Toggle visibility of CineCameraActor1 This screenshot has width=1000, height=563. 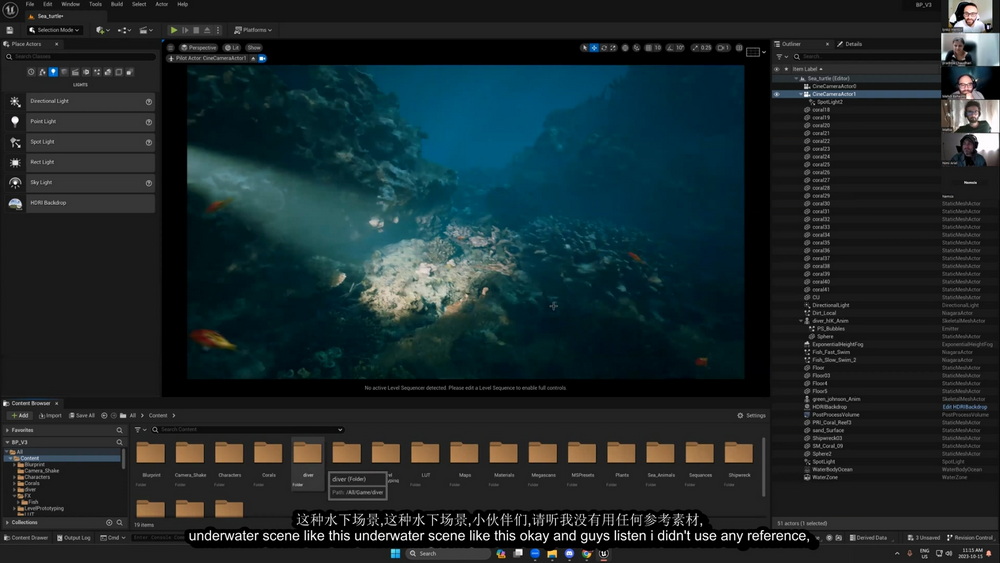777,94
